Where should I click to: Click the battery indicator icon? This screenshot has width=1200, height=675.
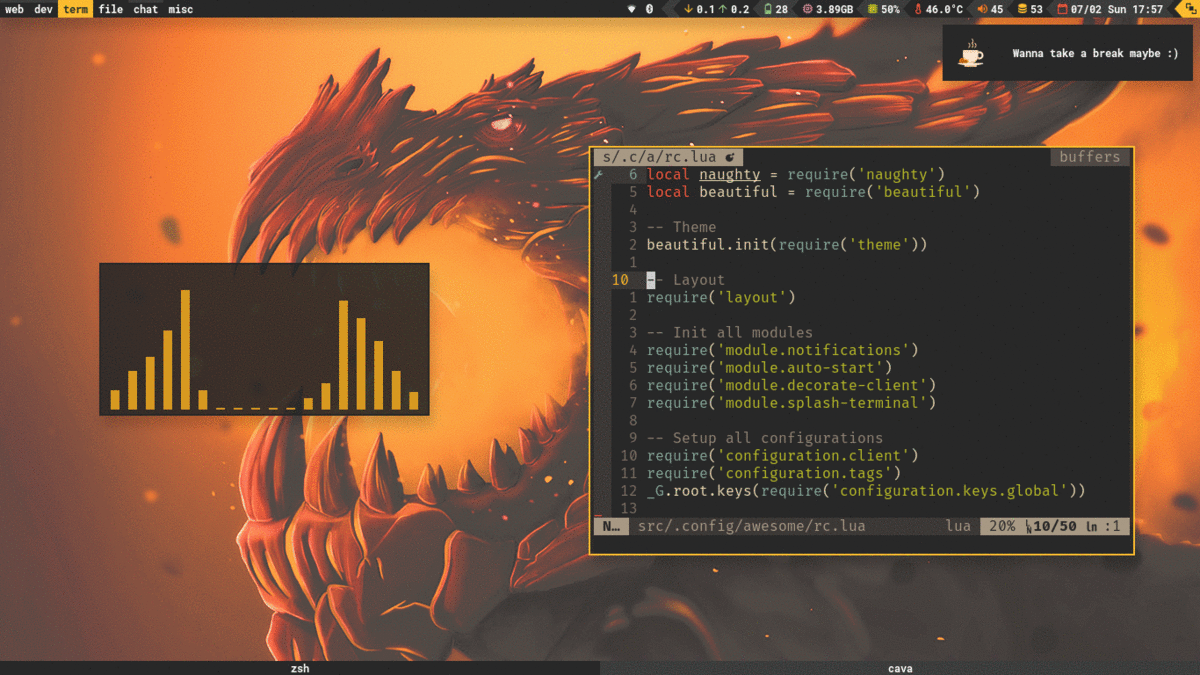[767, 9]
